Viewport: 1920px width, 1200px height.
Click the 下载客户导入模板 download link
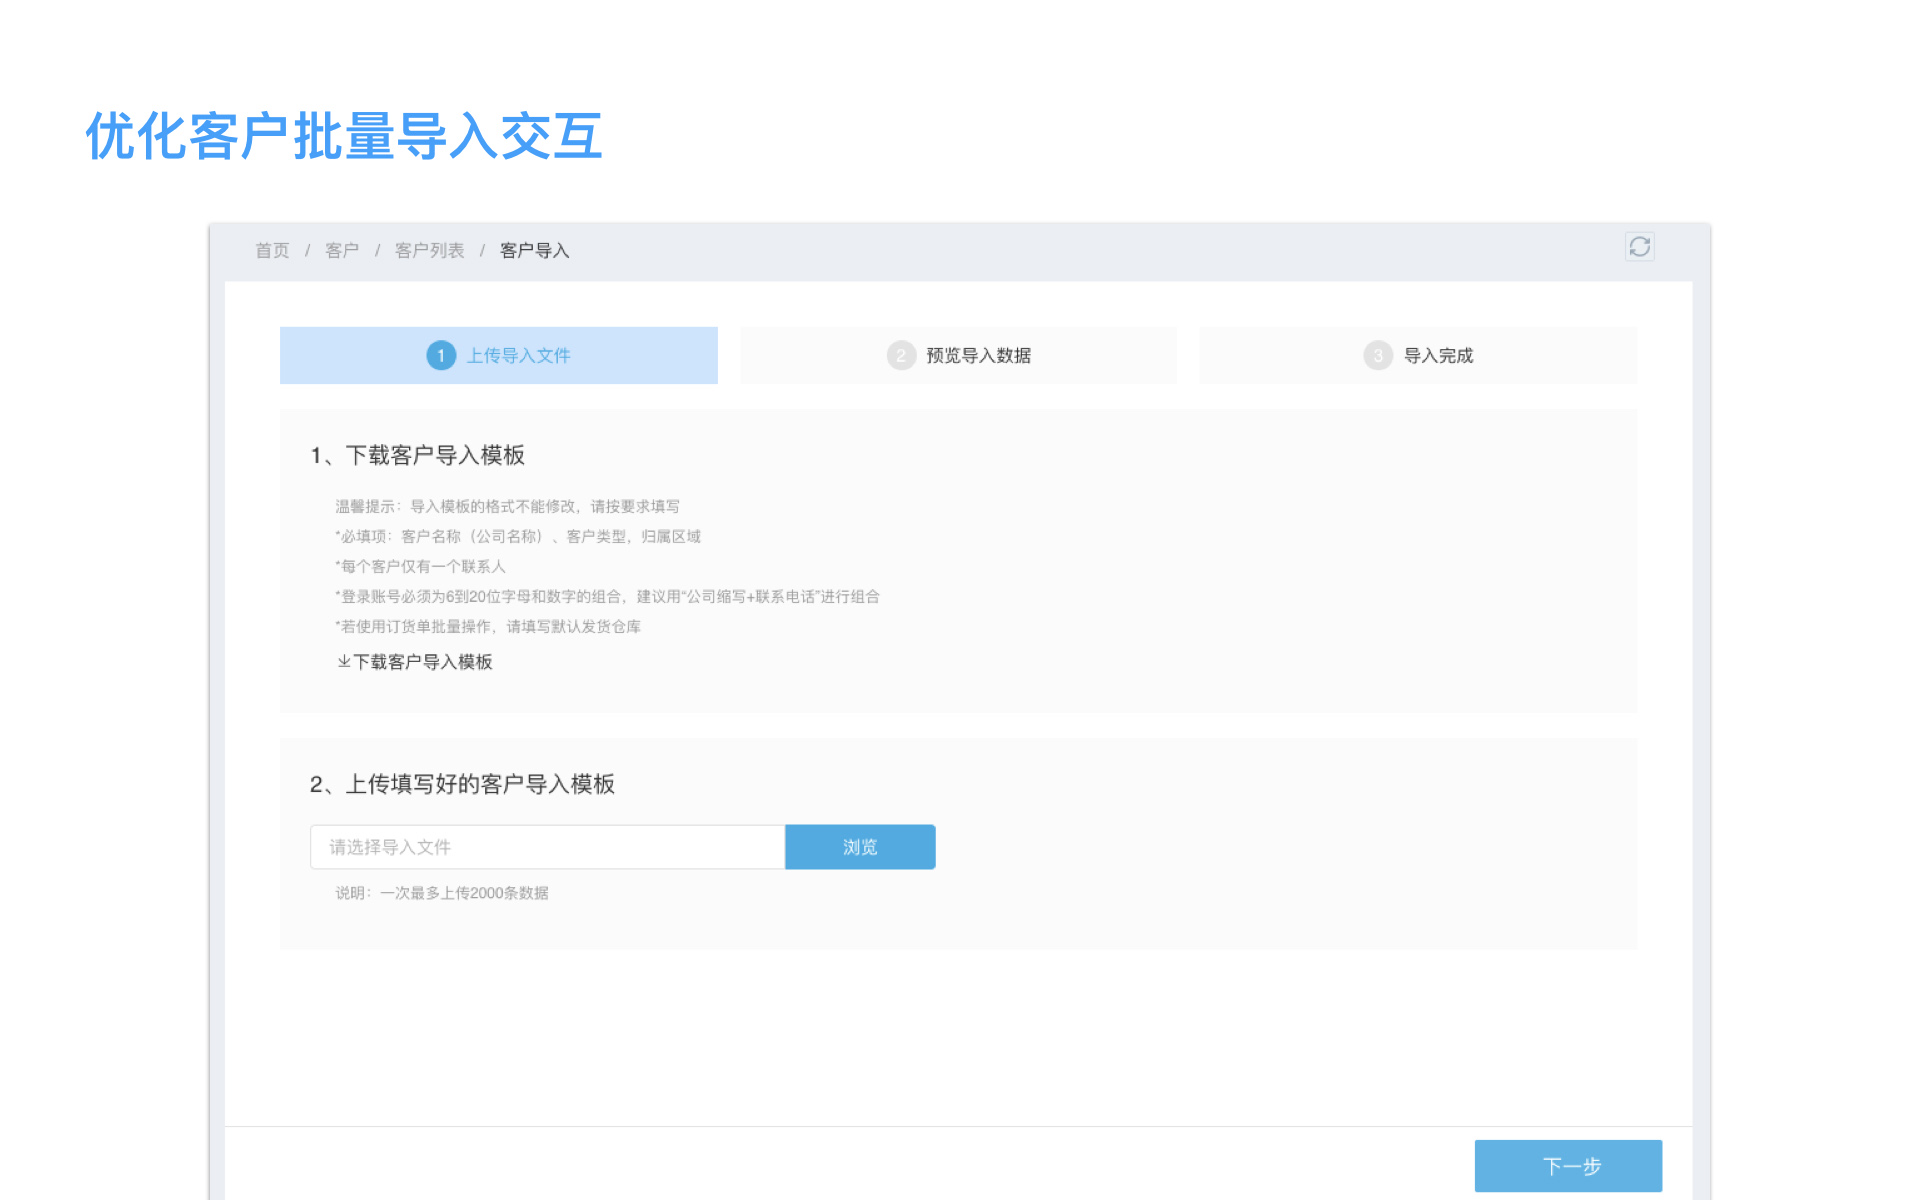point(423,662)
